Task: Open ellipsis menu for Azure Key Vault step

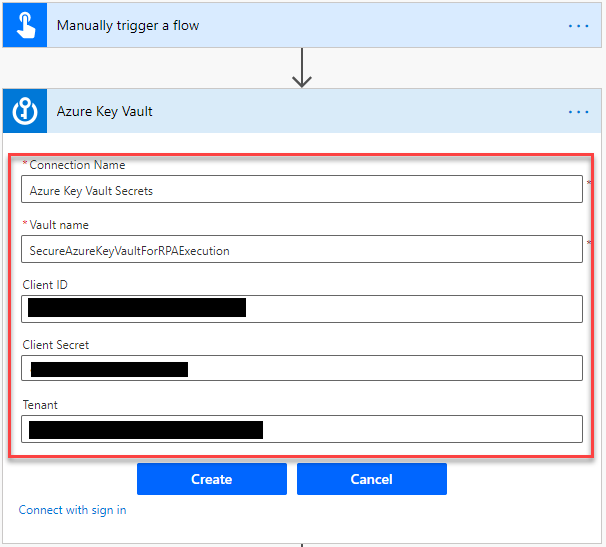Action: 578,112
